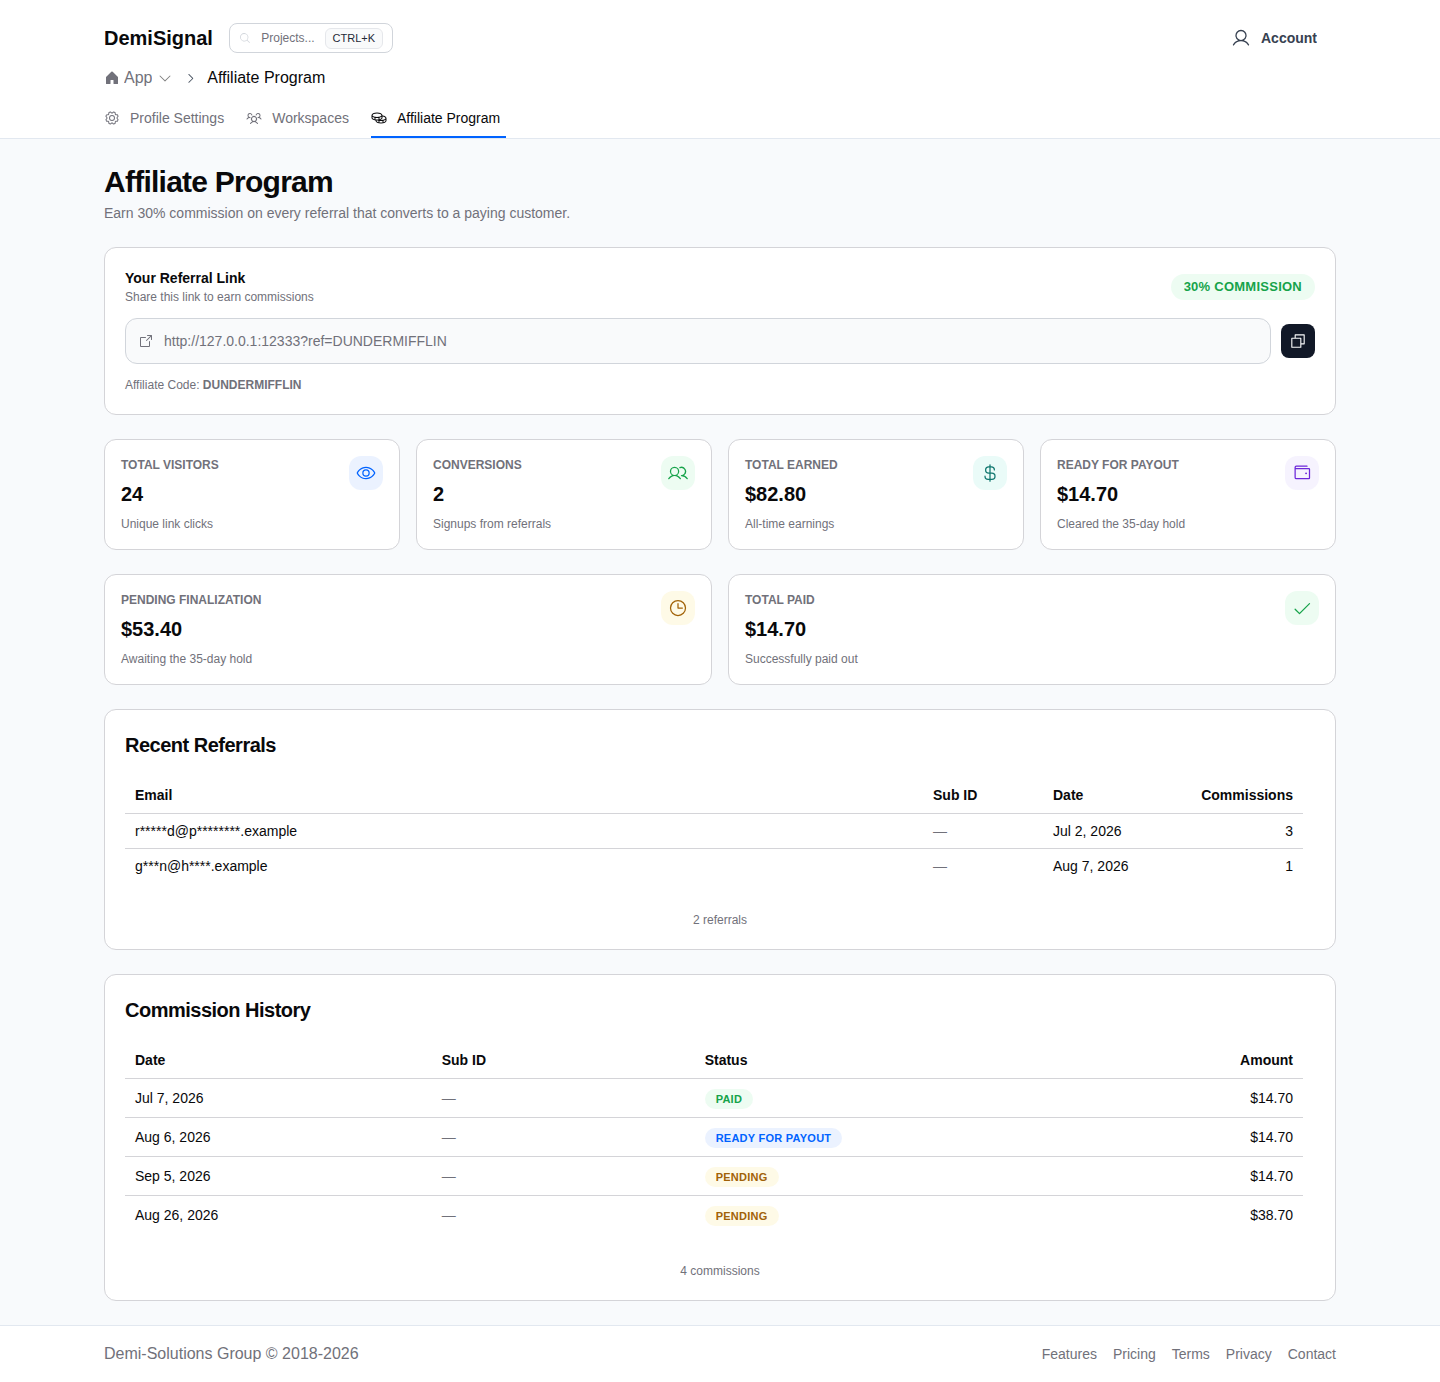Expand the App breadcrumb dropdown chevron

[165, 78]
